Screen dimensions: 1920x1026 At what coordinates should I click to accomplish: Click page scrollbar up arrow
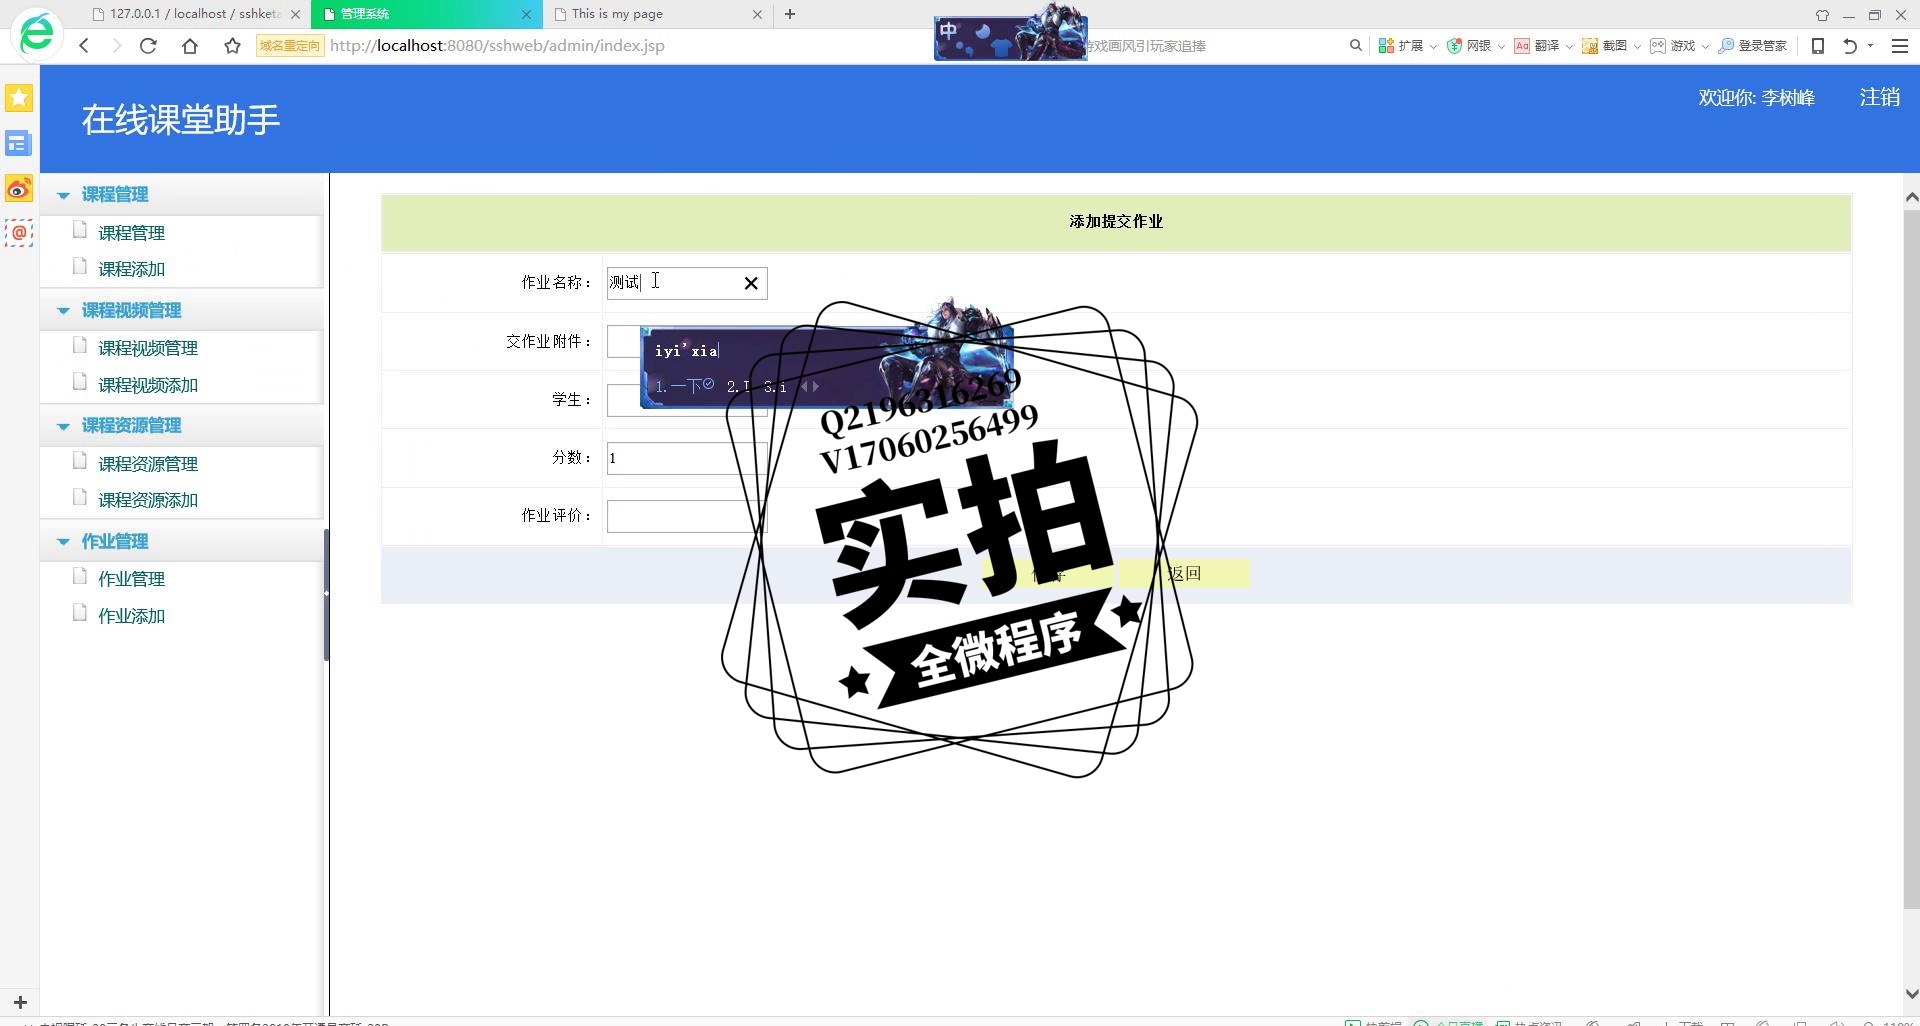(x=1911, y=197)
